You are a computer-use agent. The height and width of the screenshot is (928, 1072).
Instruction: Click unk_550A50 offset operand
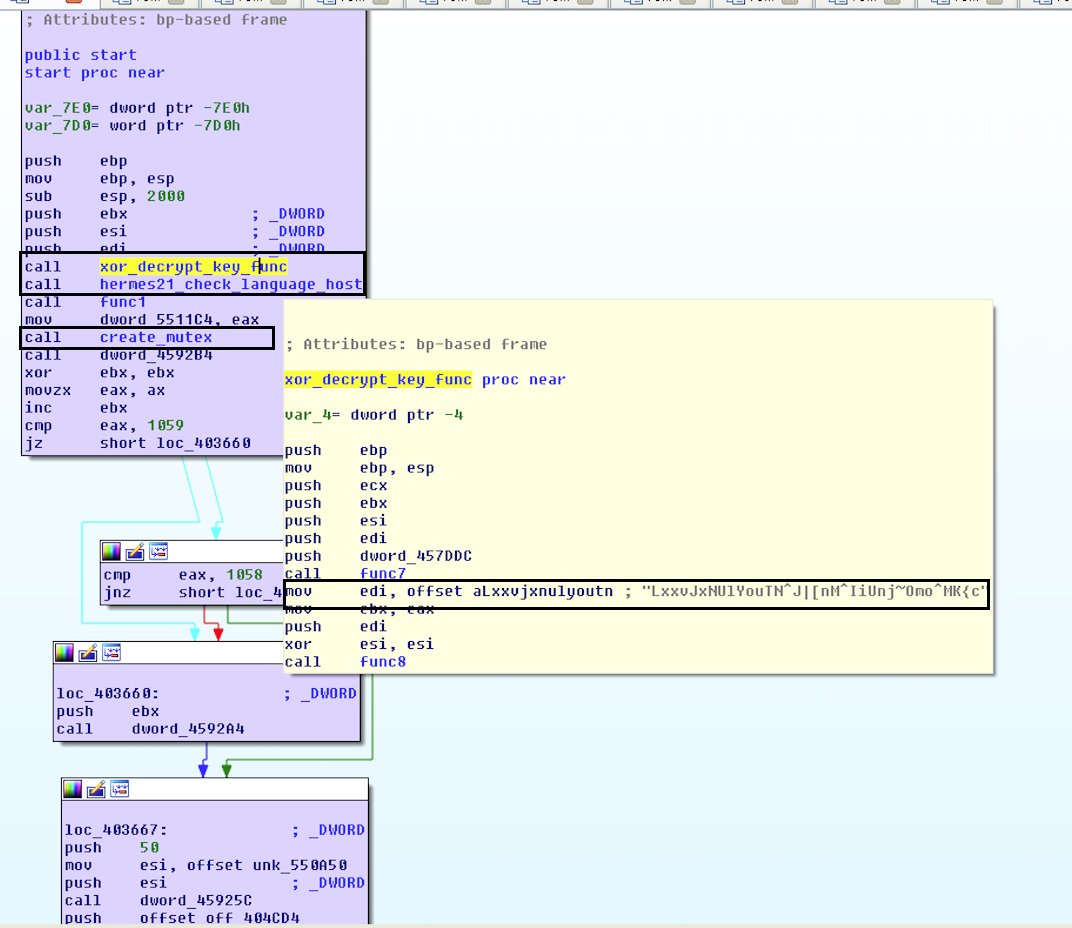tap(300, 866)
